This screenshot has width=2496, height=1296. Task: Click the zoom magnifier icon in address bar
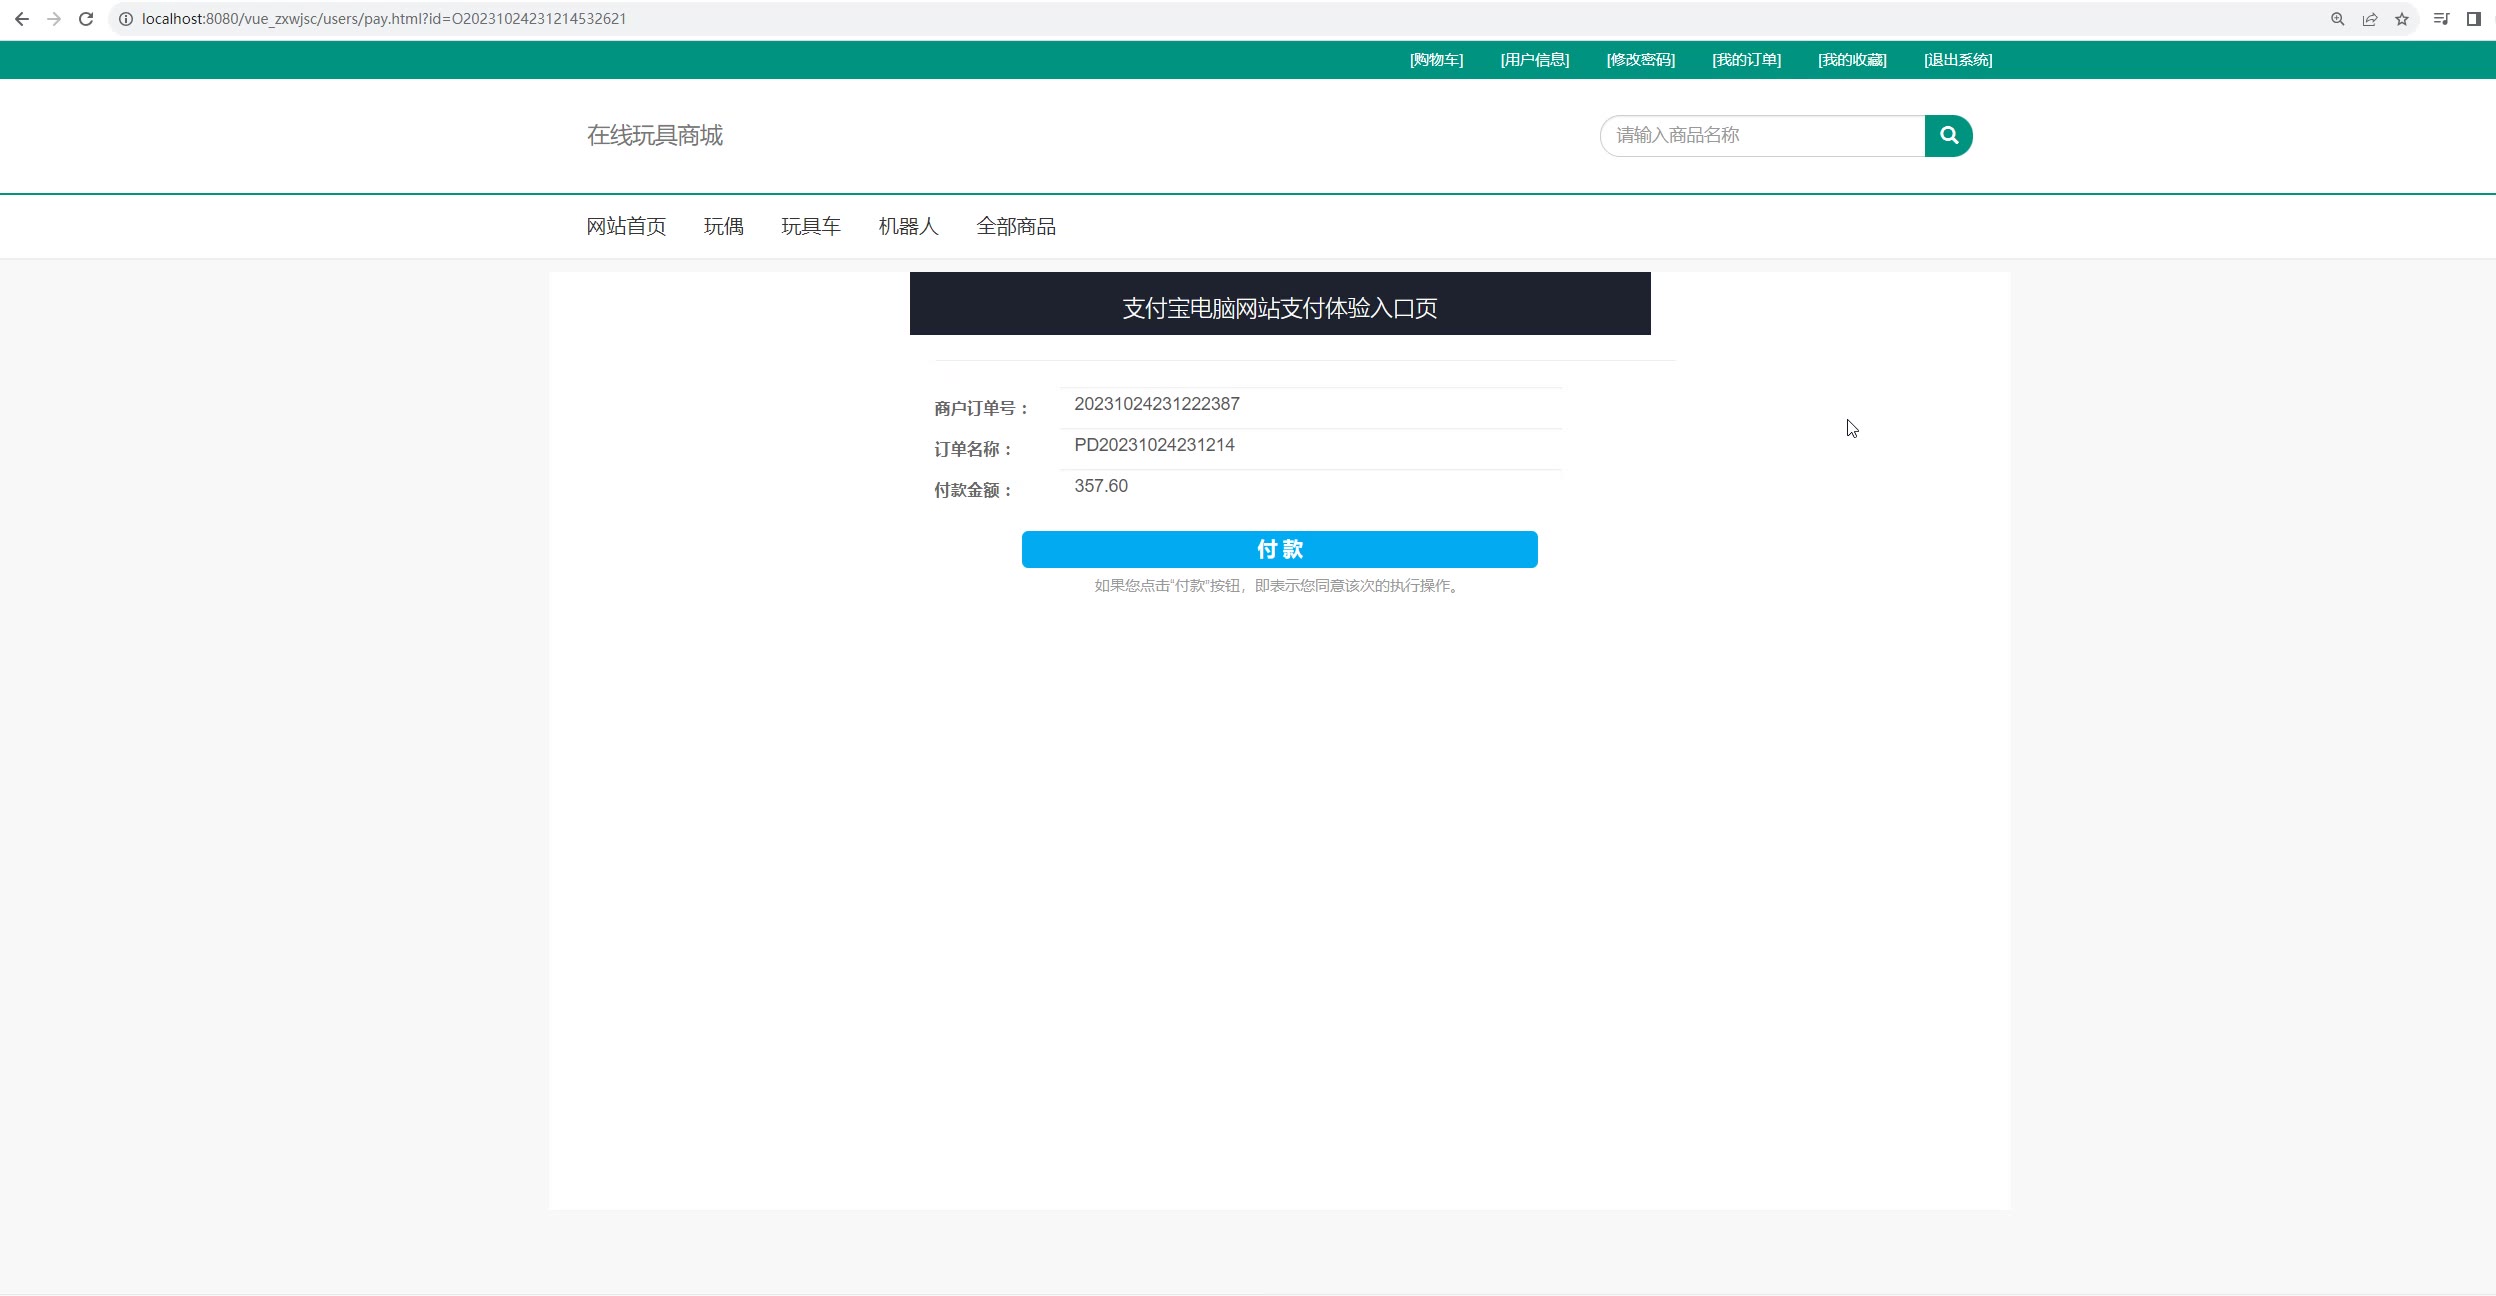(2338, 19)
